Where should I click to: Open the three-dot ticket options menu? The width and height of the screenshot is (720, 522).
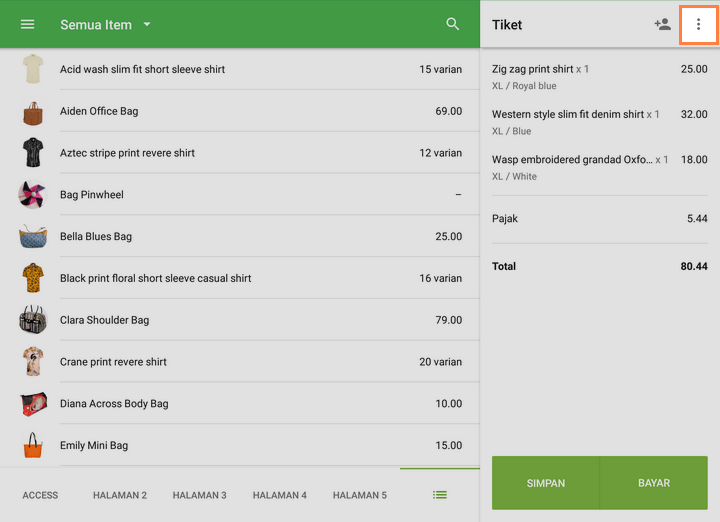(x=698, y=24)
